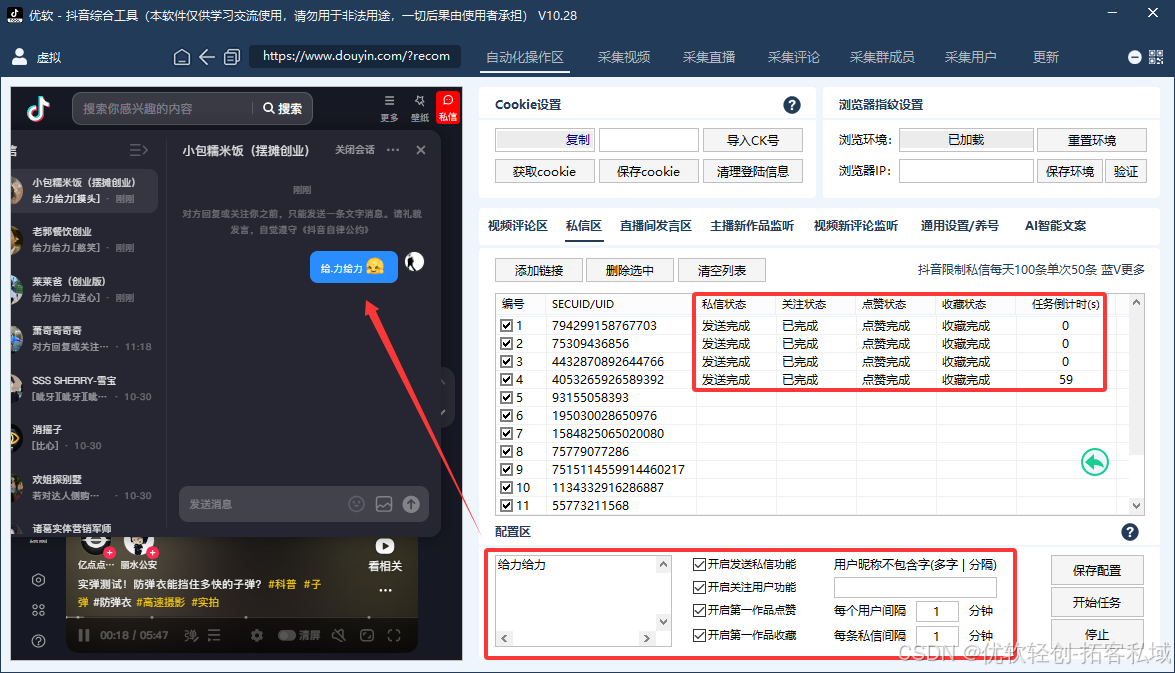Click the image attach icon in message box
The height and width of the screenshot is (673, 1175).
384,504
